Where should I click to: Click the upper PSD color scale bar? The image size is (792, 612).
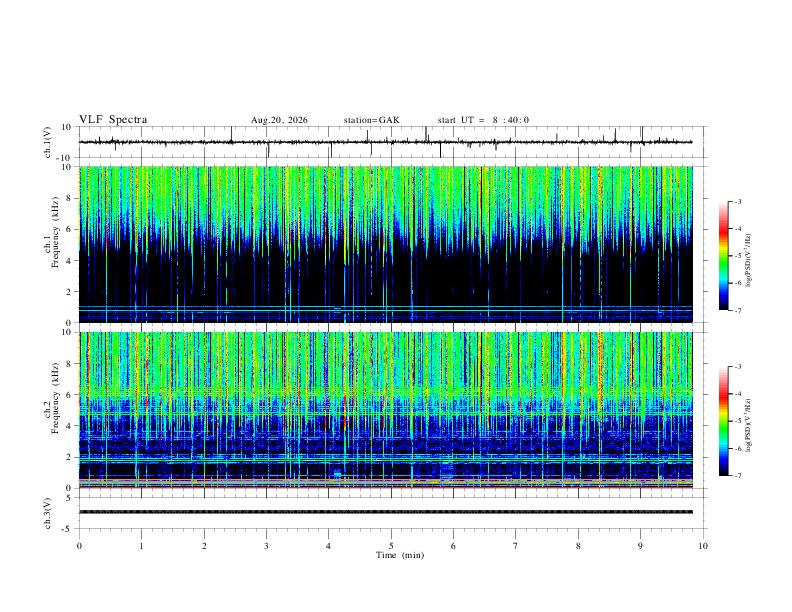(x=724, y=256)
